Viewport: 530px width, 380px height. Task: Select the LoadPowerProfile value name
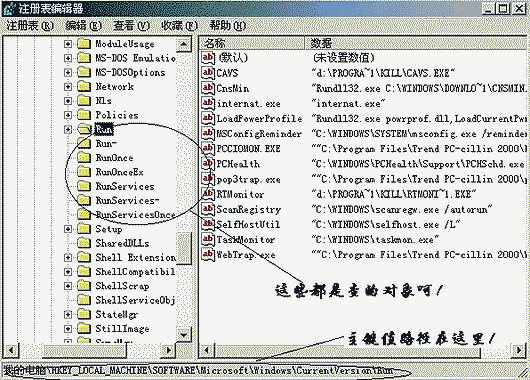click(259, 119)
